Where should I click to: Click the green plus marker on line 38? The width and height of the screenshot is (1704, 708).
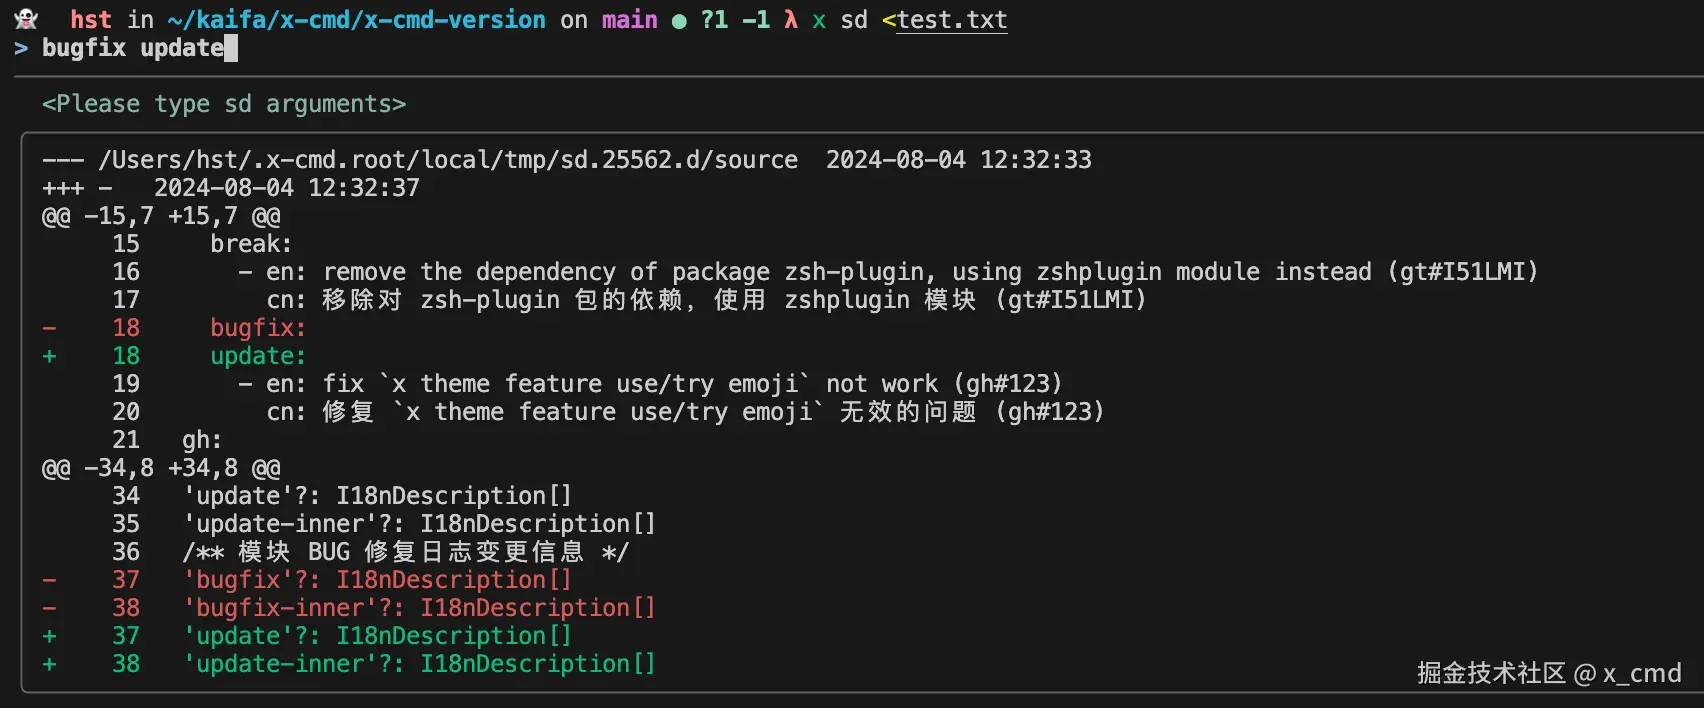(x=49, y=664)
